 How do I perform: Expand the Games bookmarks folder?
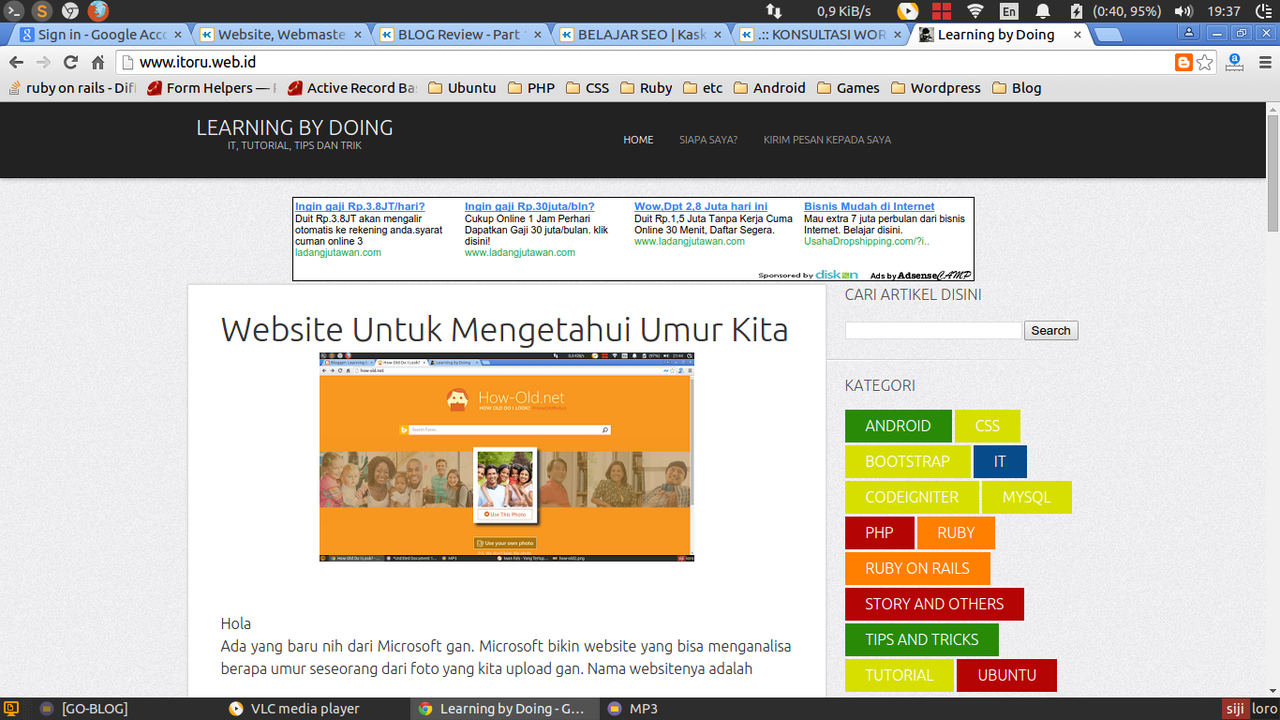848,88
